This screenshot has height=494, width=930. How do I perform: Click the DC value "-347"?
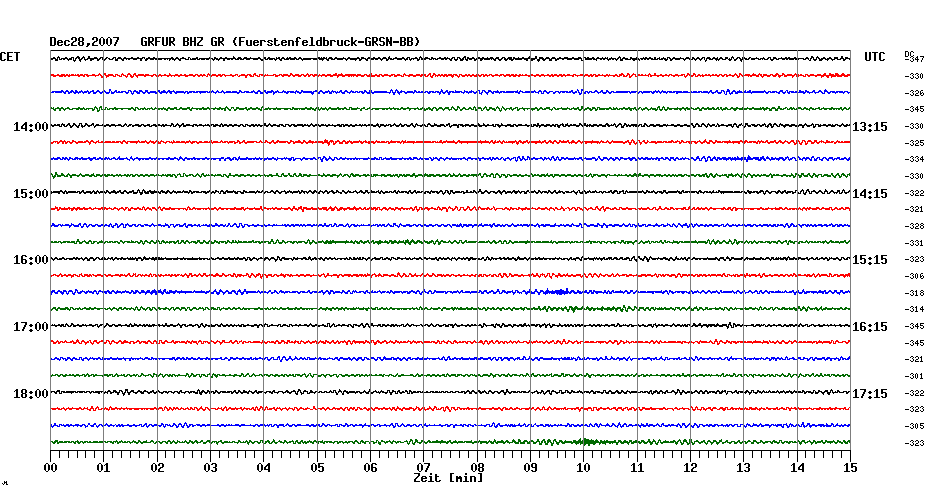click(x=915, y=59)
